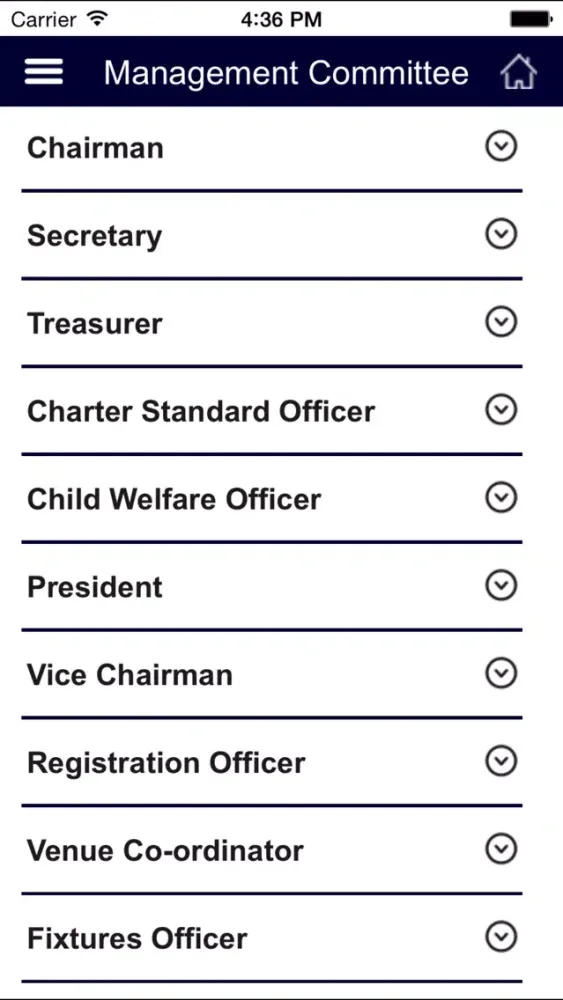The height and width of the screenshot is (1000, 563).
Task: Tap Registration Officer's circled chevron
Action: pos(501,761)
